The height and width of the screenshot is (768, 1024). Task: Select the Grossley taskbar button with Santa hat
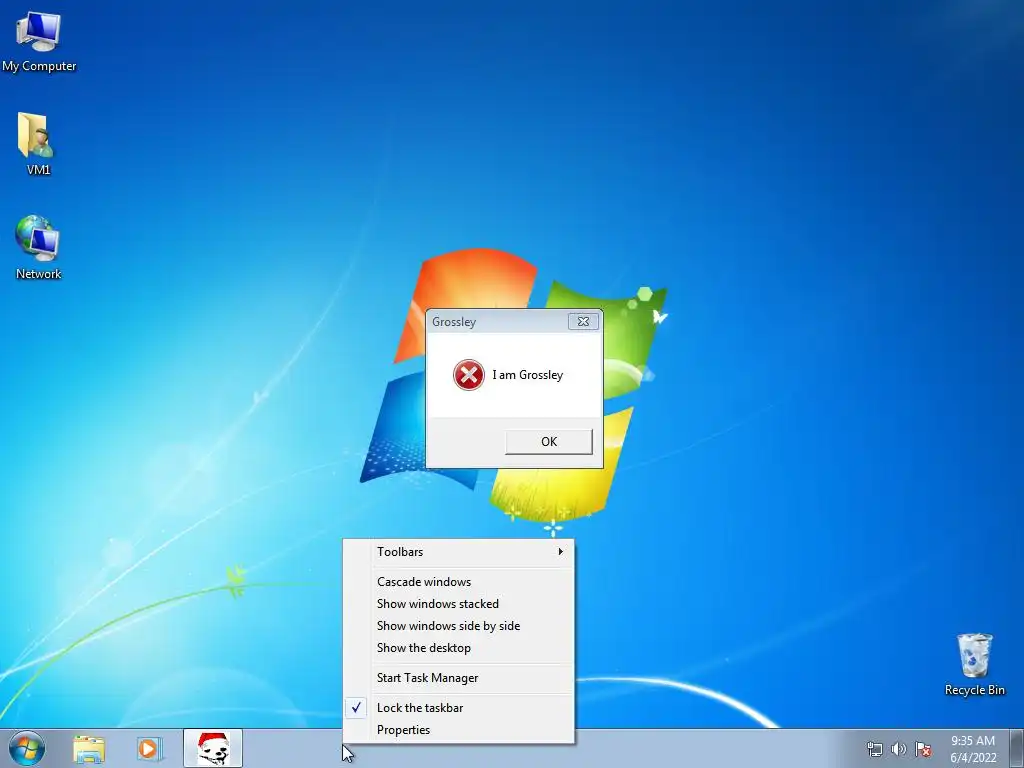point(213,748)
